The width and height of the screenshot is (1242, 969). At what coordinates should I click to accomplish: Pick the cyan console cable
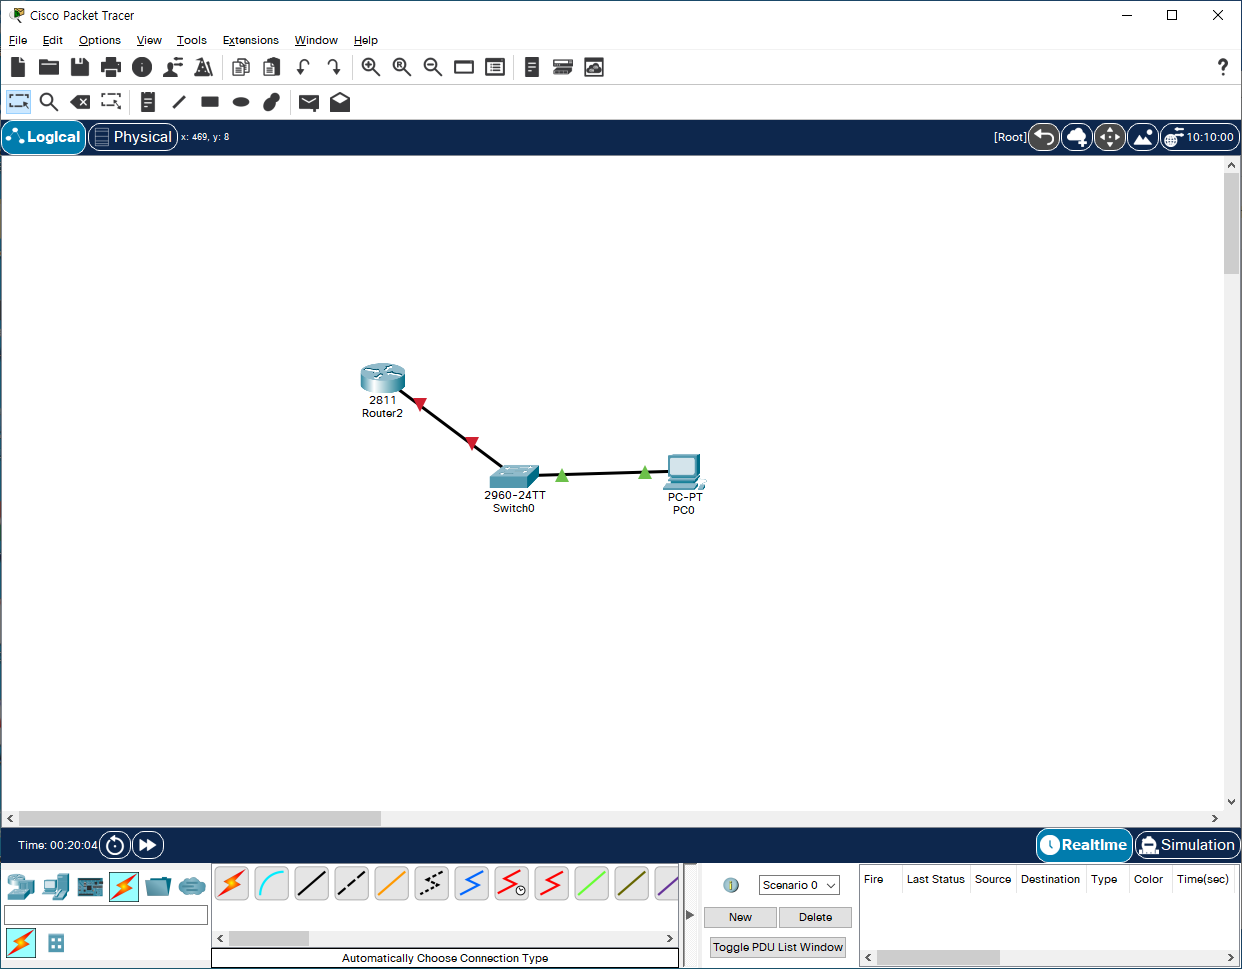click(272, 884)
